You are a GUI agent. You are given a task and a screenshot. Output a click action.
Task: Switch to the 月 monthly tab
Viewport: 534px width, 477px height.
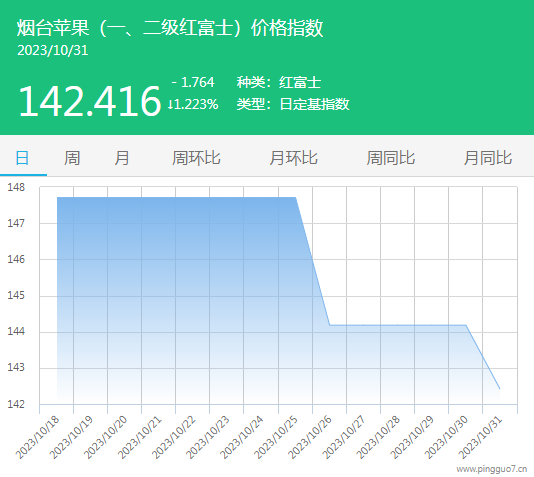pyautogui.click(x=122, y=158)
